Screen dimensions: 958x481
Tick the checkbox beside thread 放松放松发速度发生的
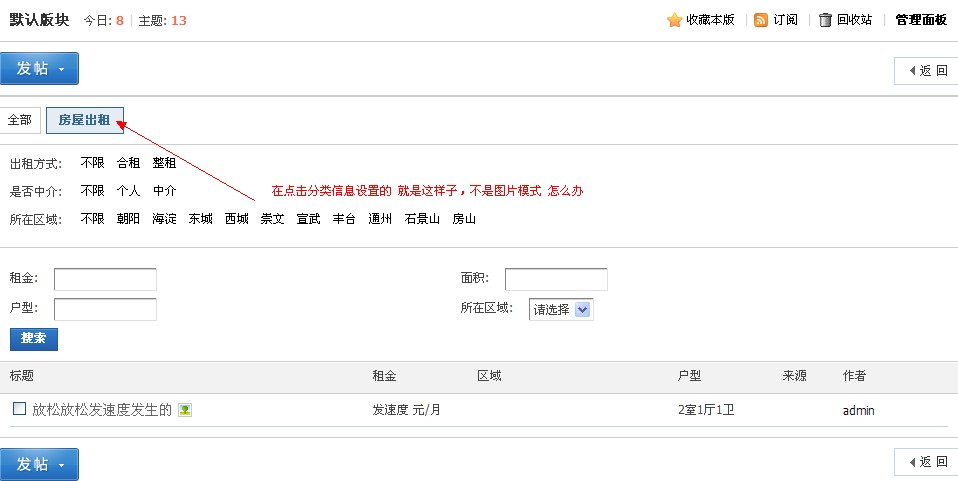coord(19,408)
